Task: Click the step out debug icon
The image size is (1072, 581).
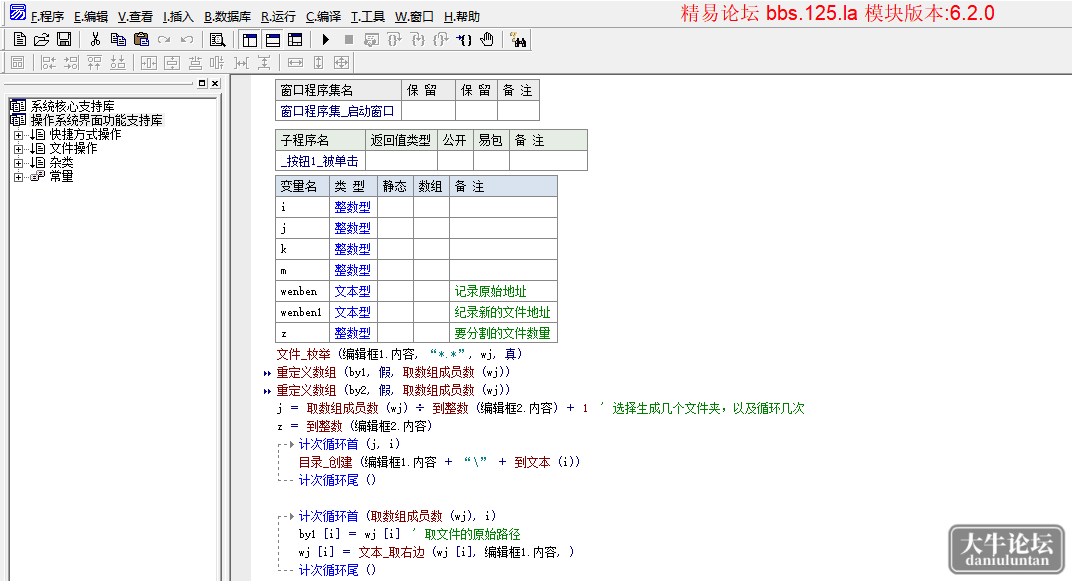Action: coord(441,40)
